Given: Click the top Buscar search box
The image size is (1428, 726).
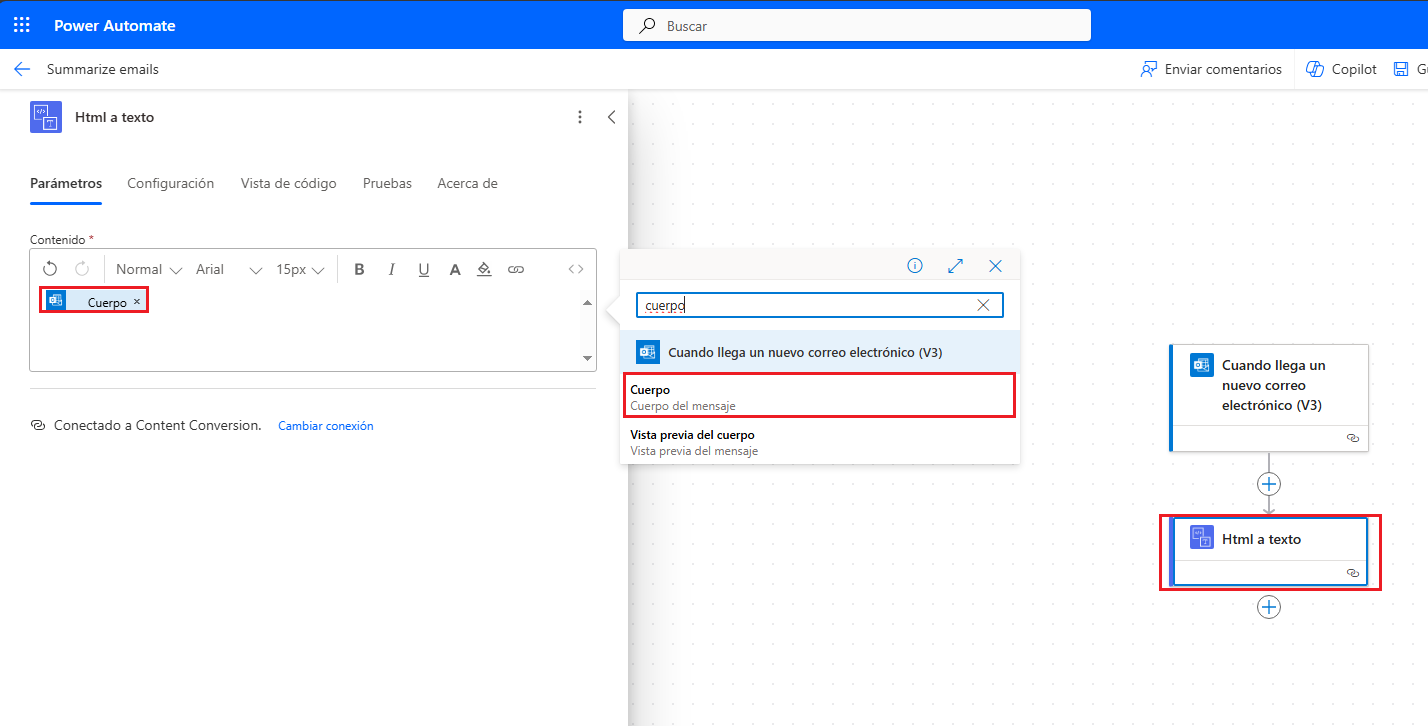Looking at the screenshot, I should coord(857,26).
